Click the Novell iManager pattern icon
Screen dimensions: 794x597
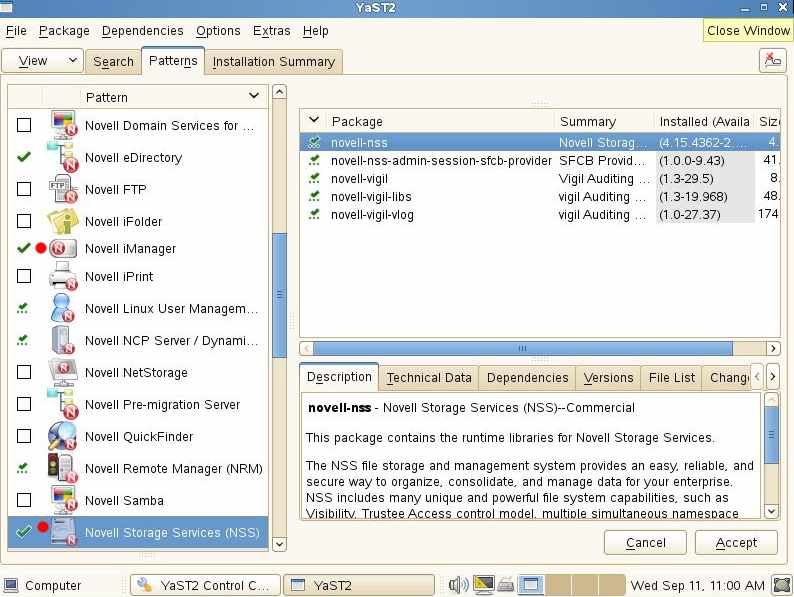tap(63, 249)
